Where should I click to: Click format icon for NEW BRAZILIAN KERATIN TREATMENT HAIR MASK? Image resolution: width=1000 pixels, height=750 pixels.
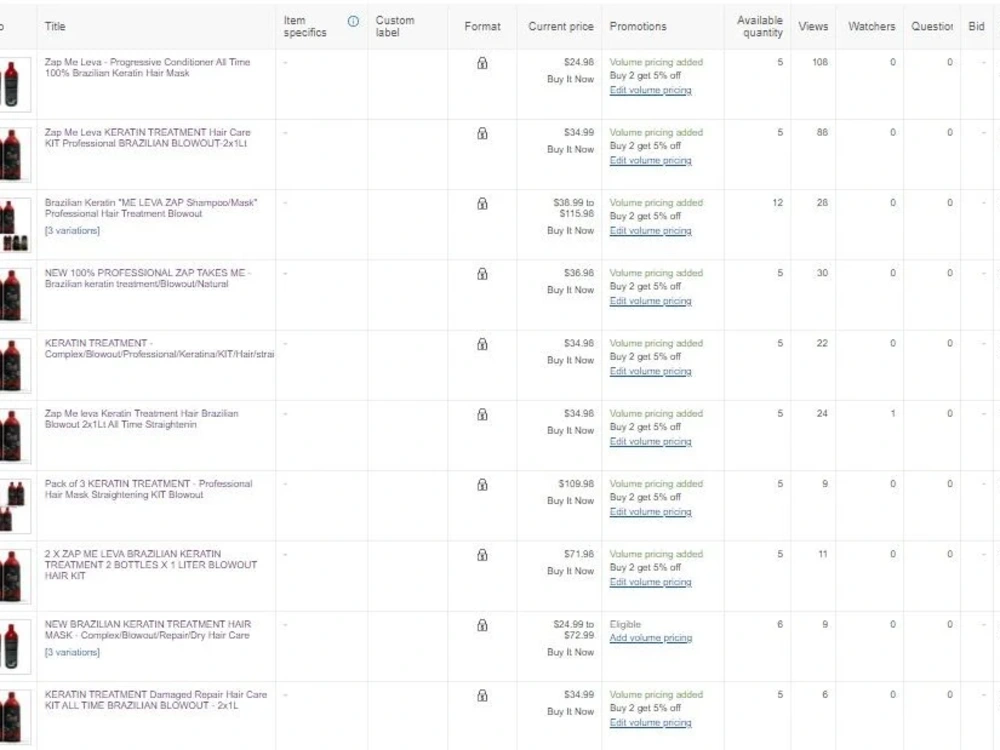tap(482, 624)
